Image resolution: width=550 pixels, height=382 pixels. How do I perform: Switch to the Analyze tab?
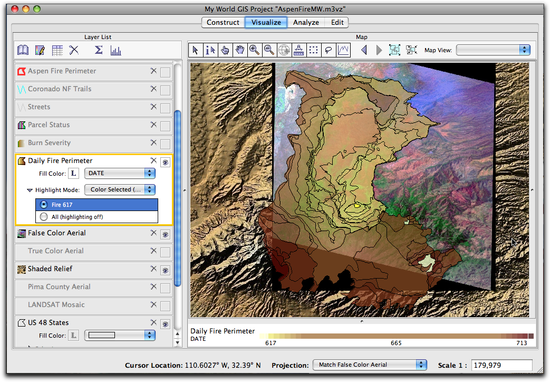pyautogui.click(x=306, y=22)
